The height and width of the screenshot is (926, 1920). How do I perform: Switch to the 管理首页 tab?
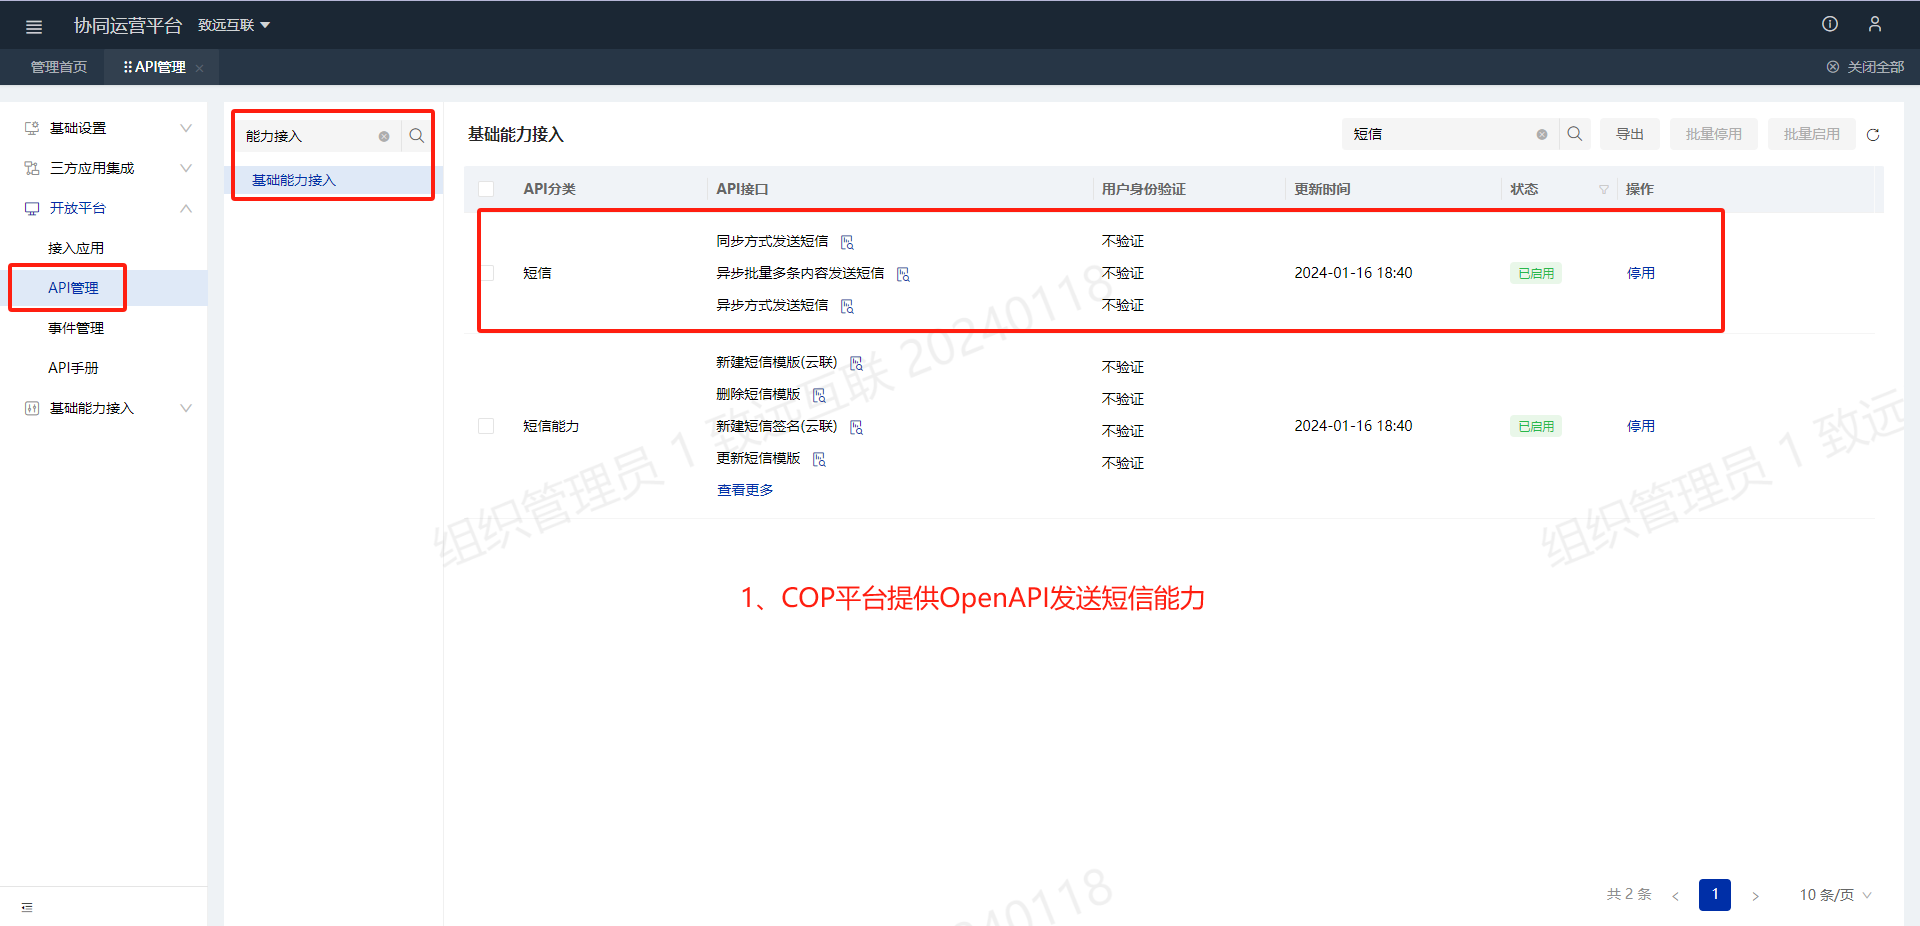(x=59, y=67)
